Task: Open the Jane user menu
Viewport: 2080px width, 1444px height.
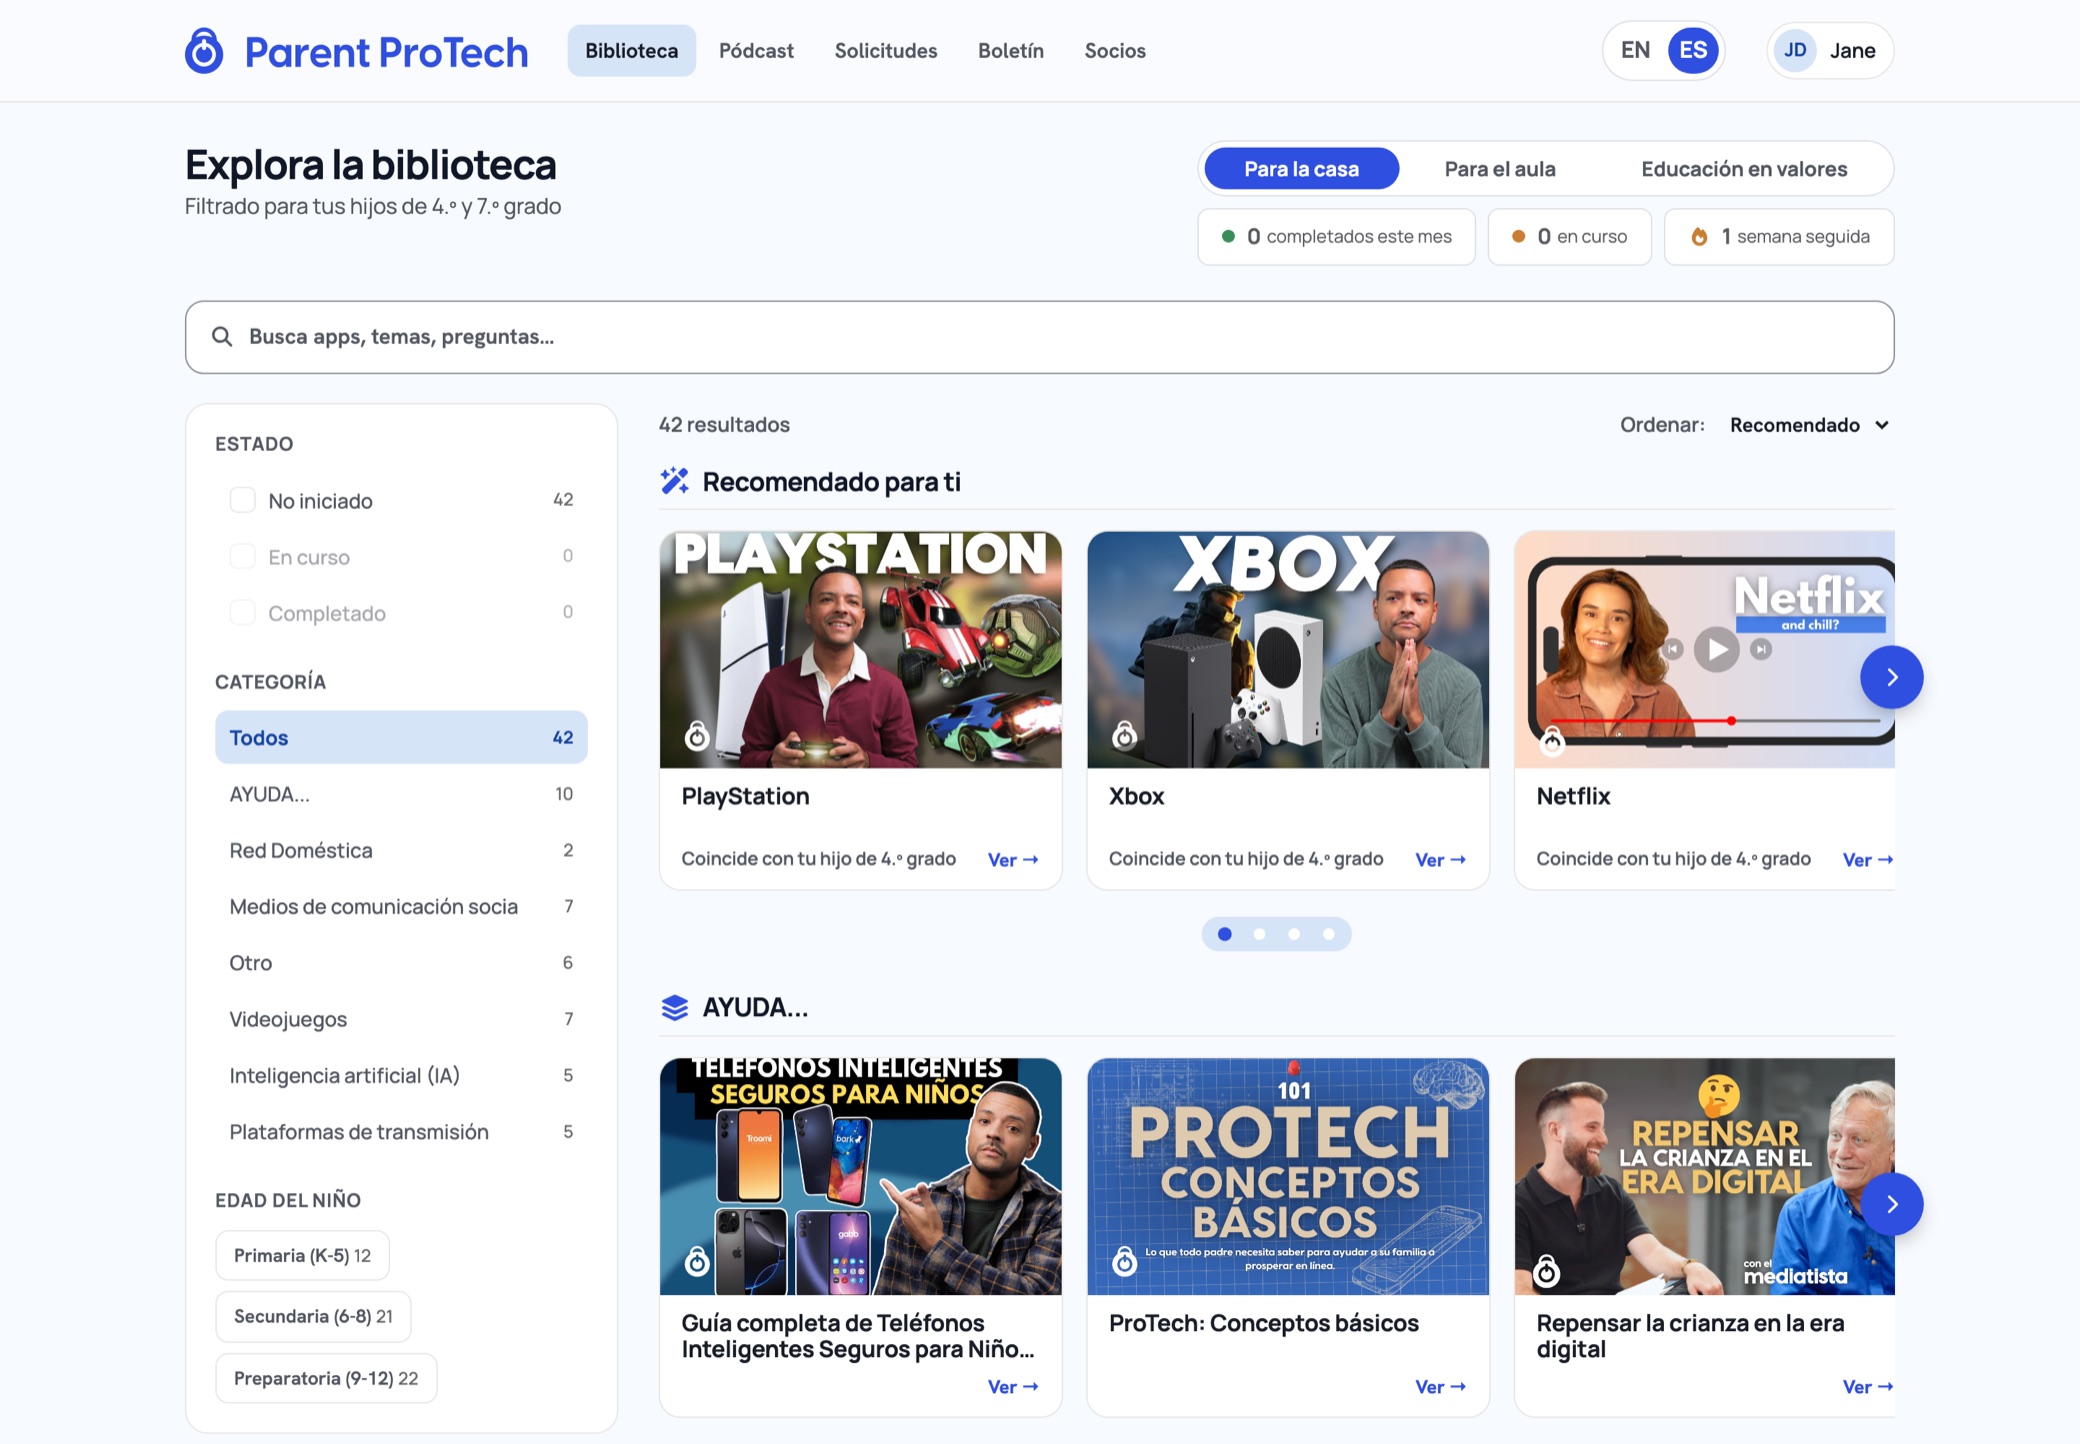Action: (x=1830, y=51)
